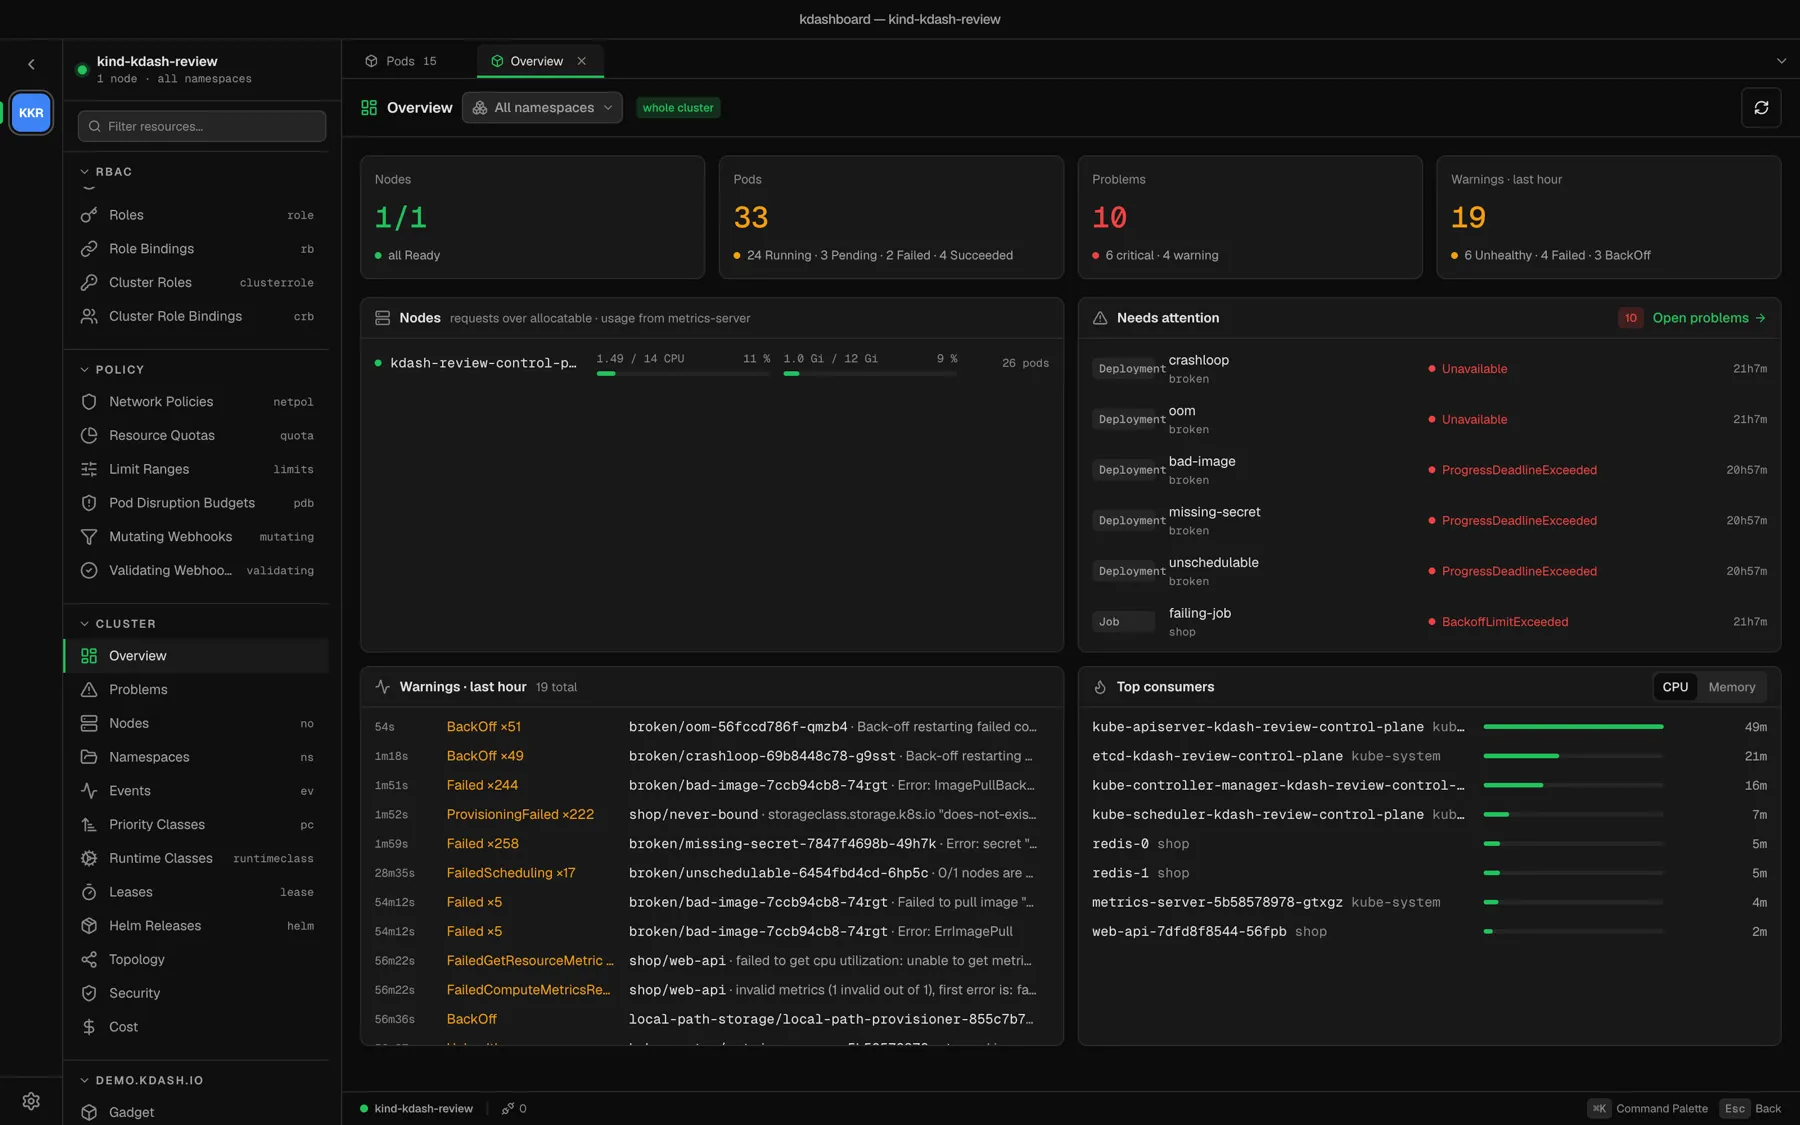Click CPU usage bar of kdash-review-control-plane node
Image resolution: width=1800 pixels, height=1125 pixels.
(683, 373)
